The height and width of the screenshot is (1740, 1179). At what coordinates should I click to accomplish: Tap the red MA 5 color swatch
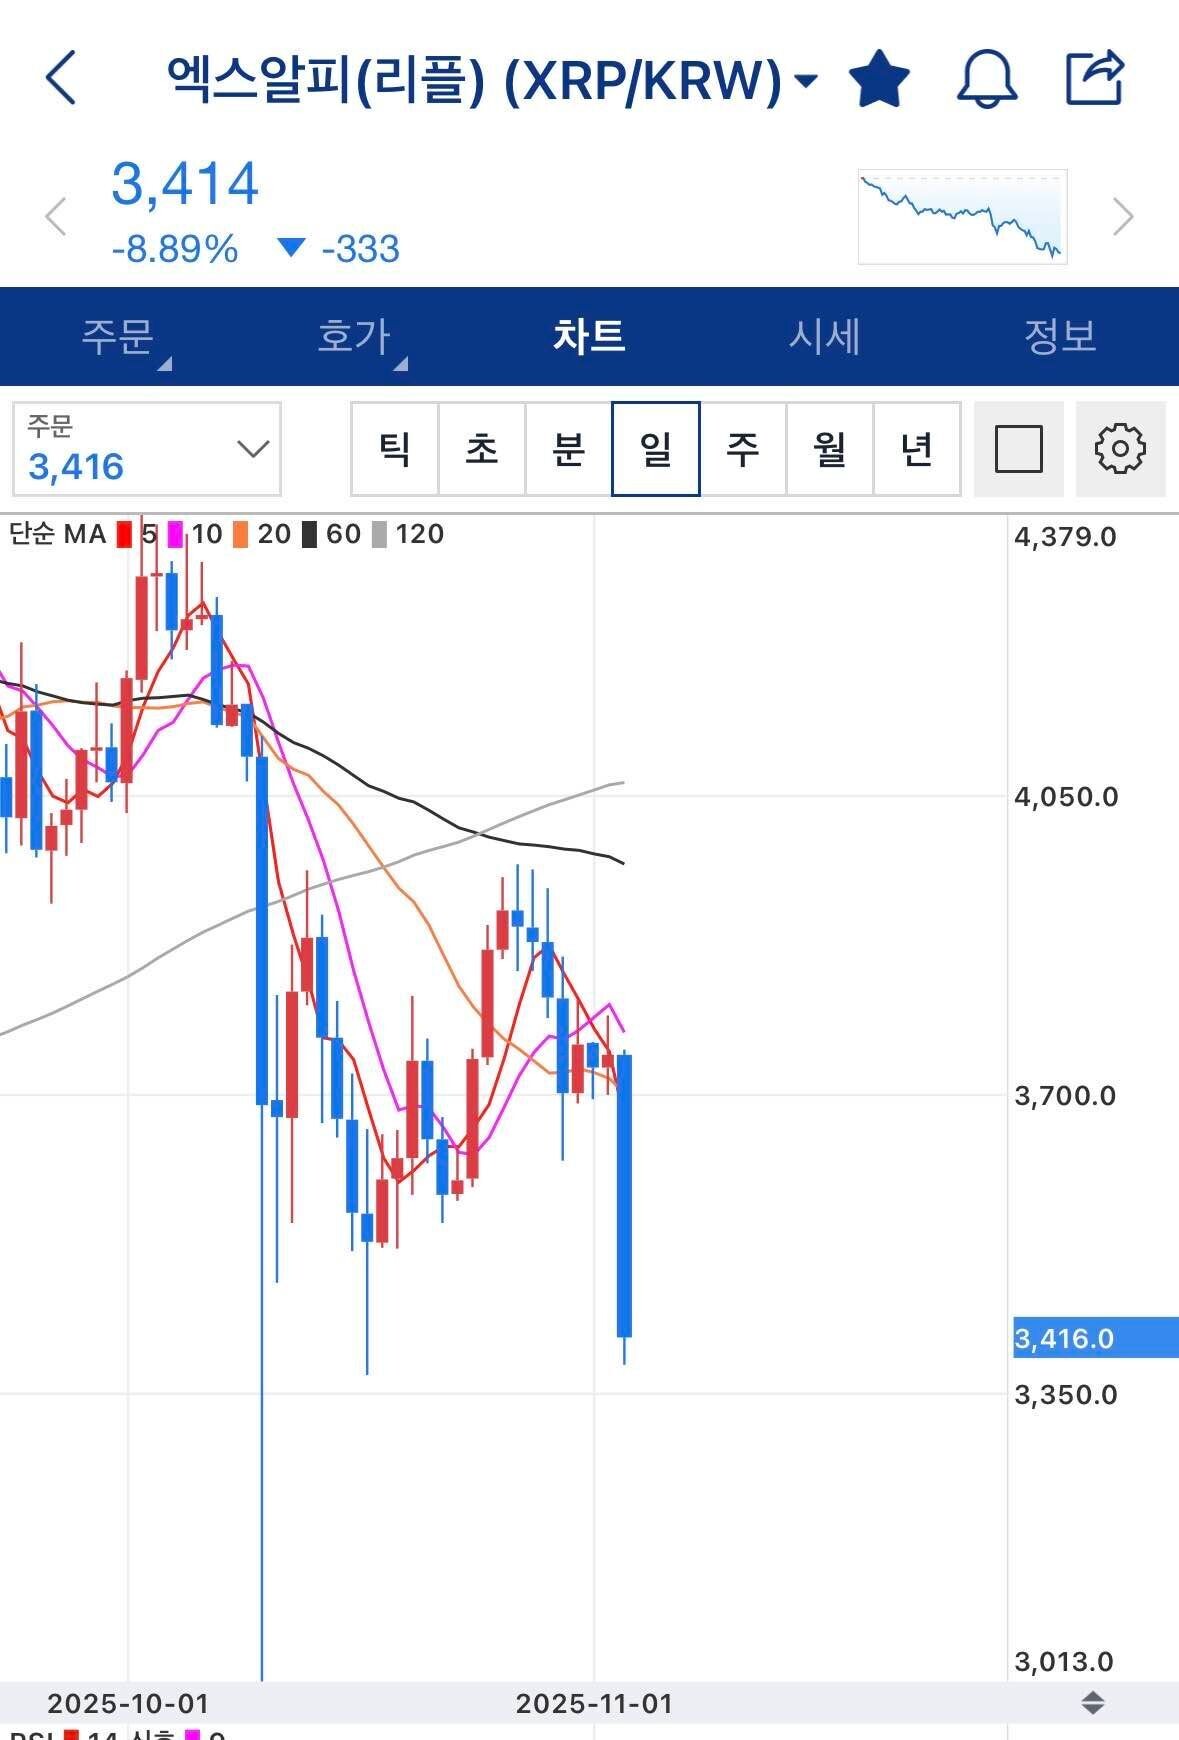126,534
